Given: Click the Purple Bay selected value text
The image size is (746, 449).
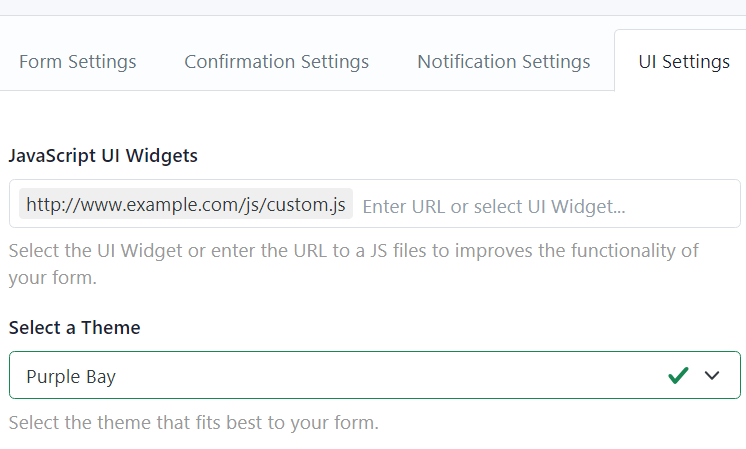Looking at the screenshot, I should (x=71, y=377).
